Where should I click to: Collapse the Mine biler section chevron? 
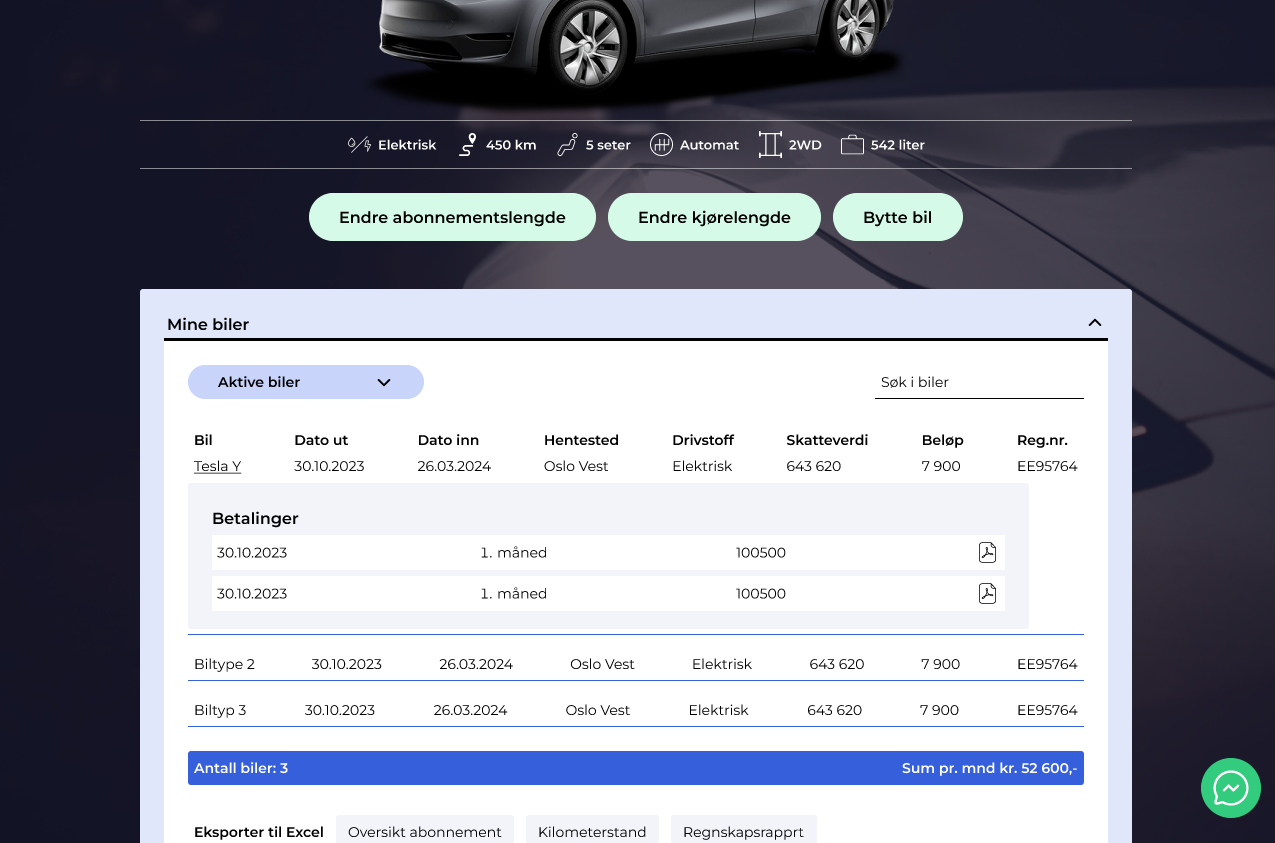tap(1095, 323)
